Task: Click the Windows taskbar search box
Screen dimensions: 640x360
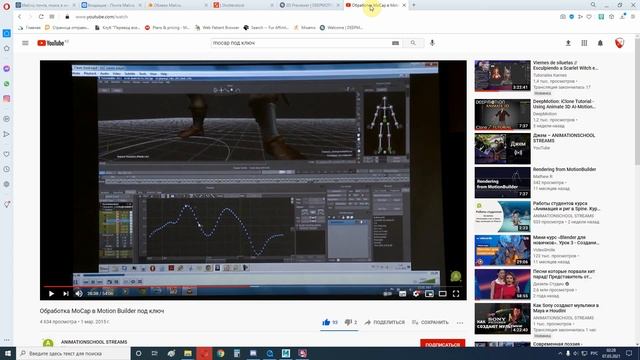Action: click(73, 353)
